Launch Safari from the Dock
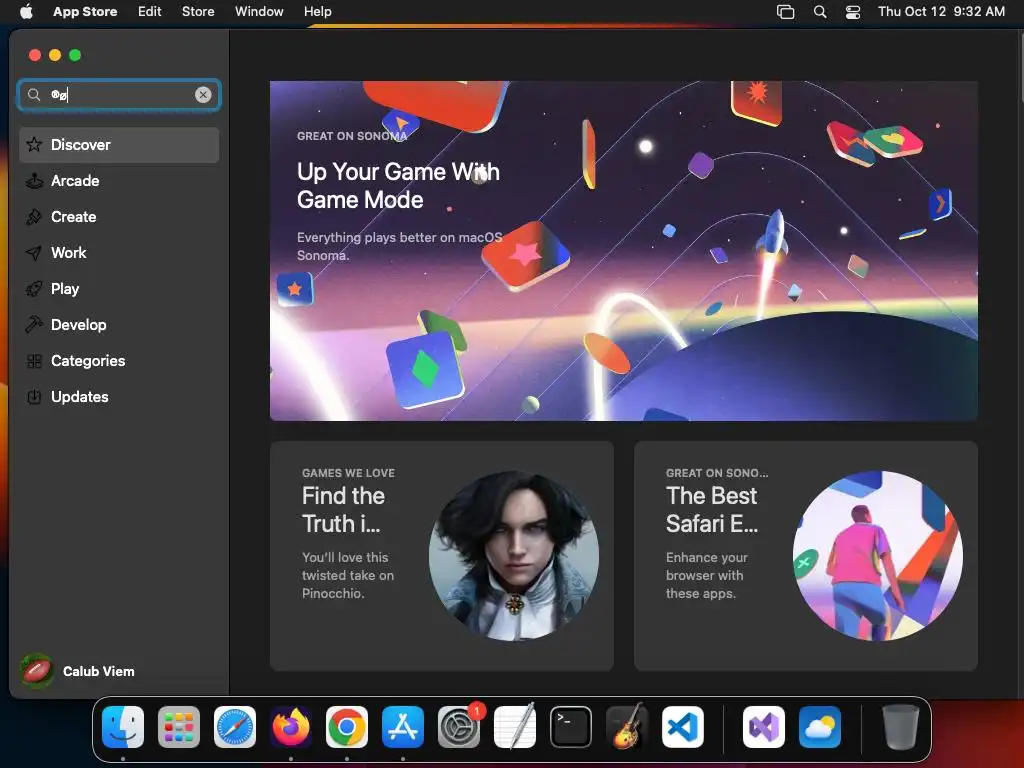This screenshot has height=768, width=1024. (235, 727)
